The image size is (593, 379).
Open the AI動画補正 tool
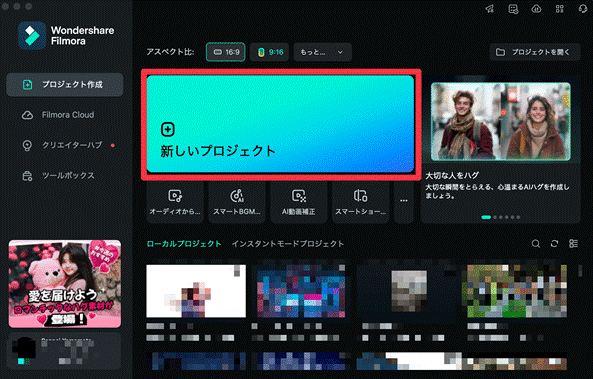tap(298, 202)
